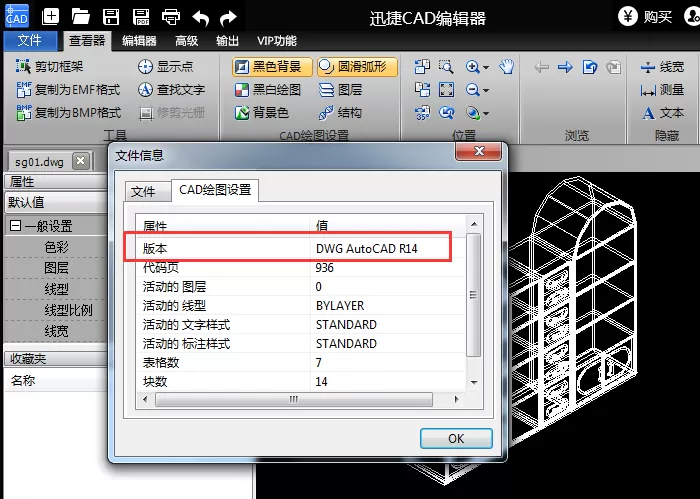Choose 复制为BMP格式 copy tool
The height and width of the screenshot is (499, 700).
68,113
